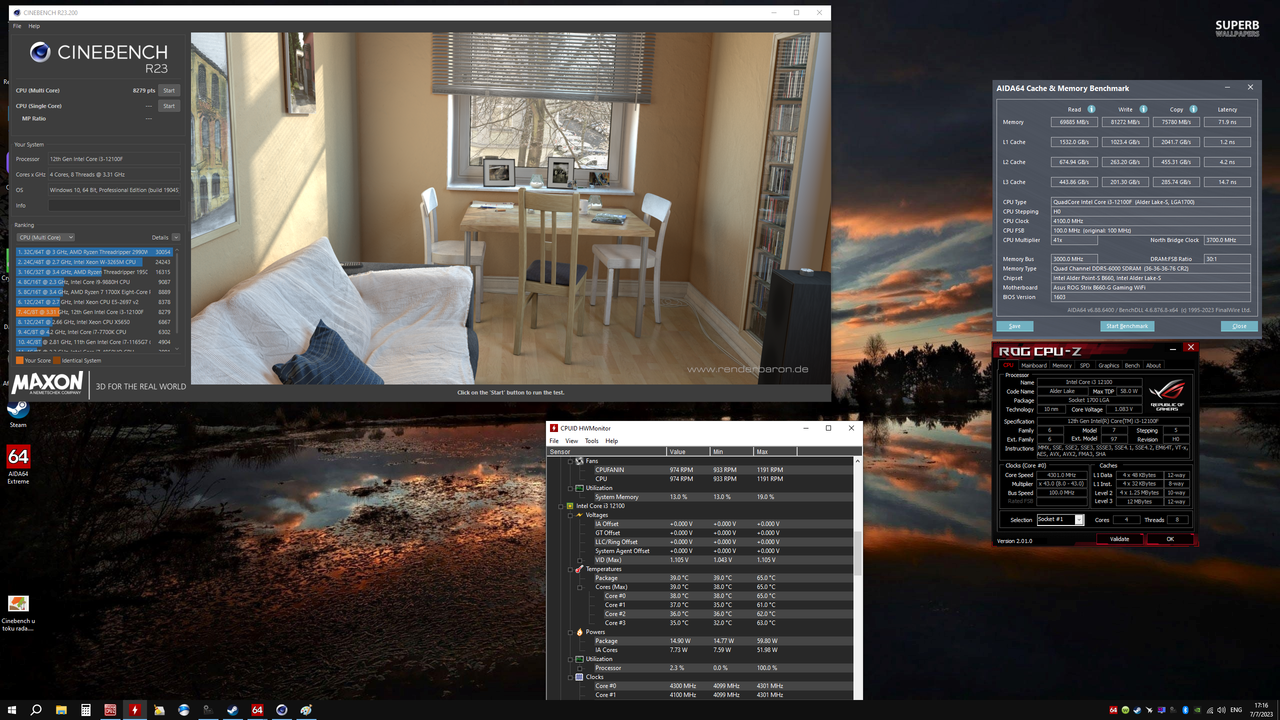Open HWMonitor File menu
This screenshot has height=720, width=1280.
[x=554, y=441]
